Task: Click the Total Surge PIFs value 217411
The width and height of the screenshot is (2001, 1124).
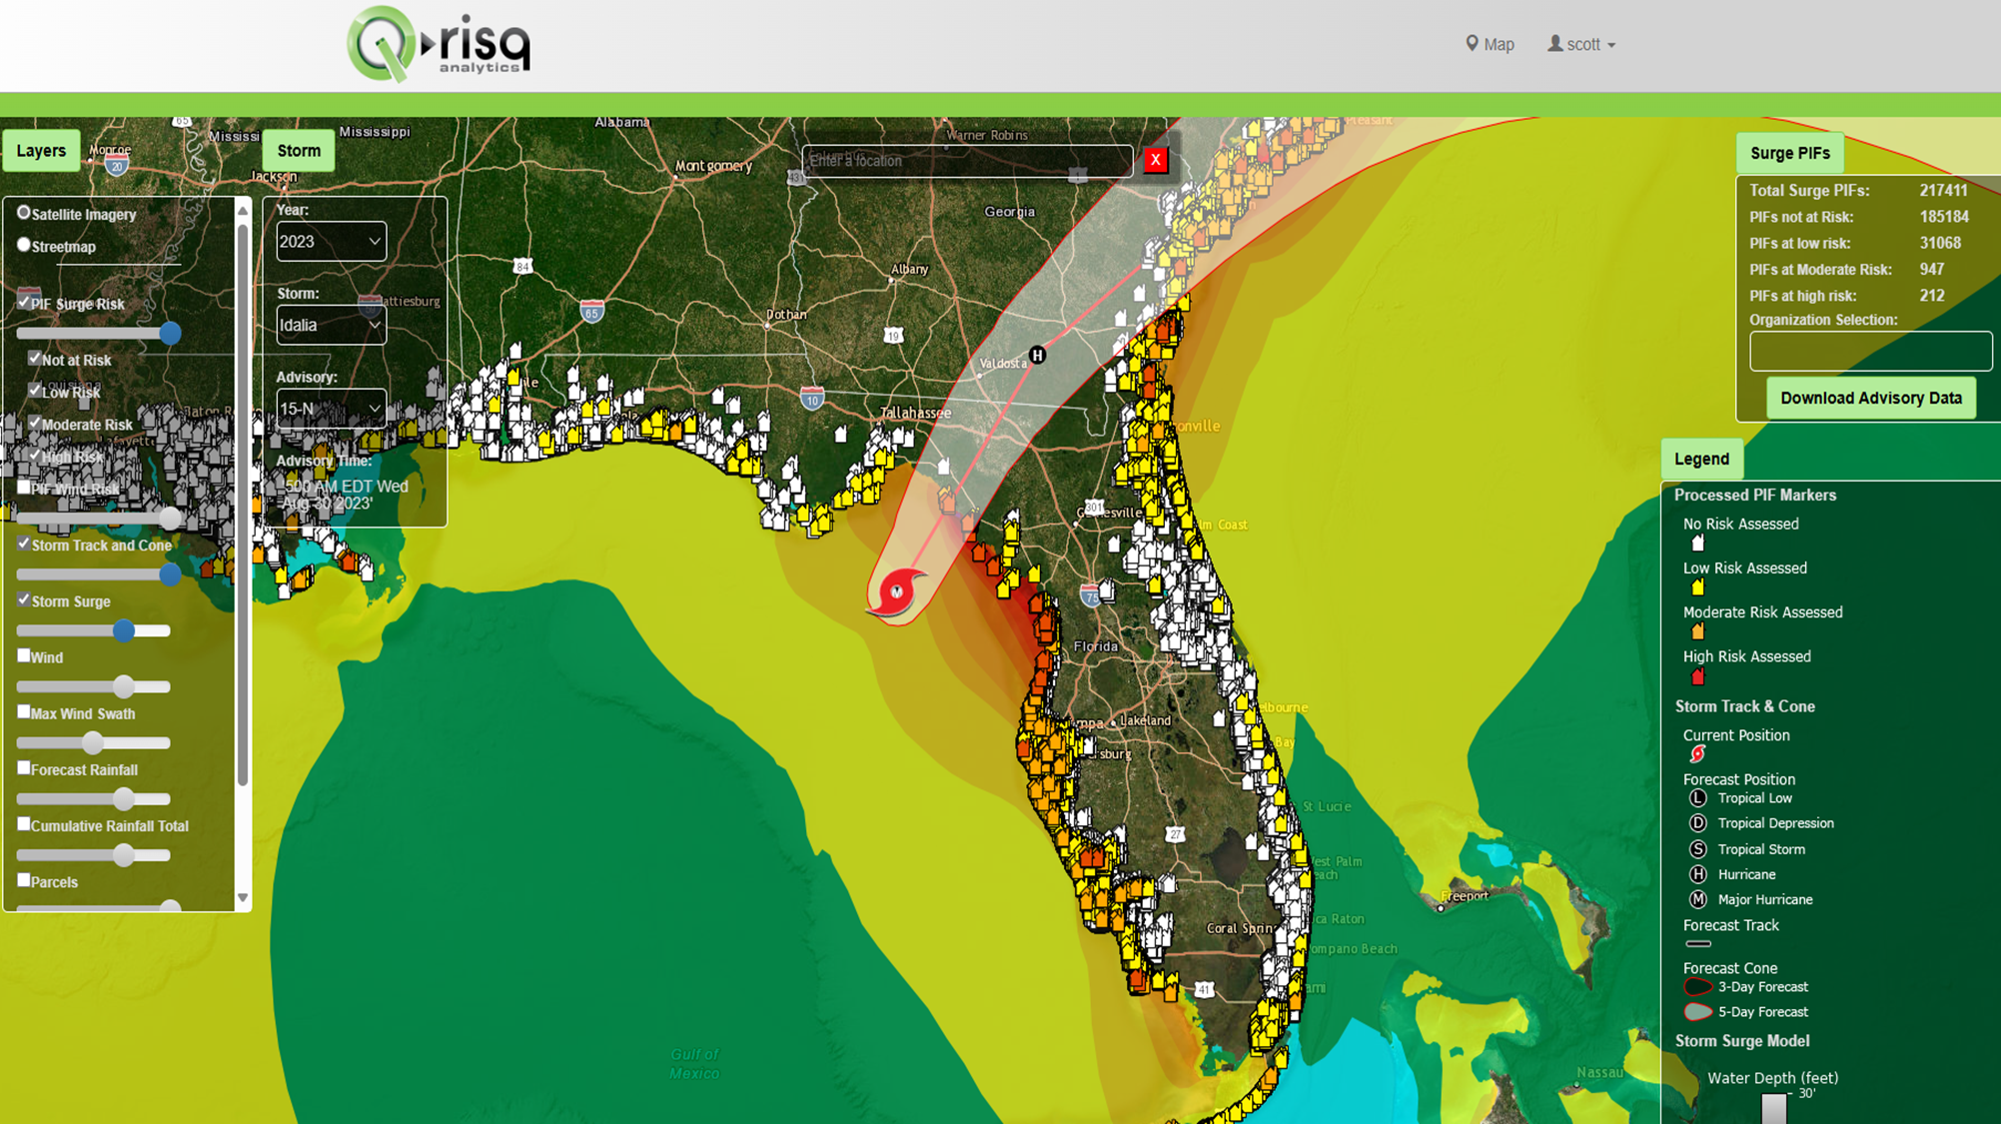Action: [x=1943, y=190]
